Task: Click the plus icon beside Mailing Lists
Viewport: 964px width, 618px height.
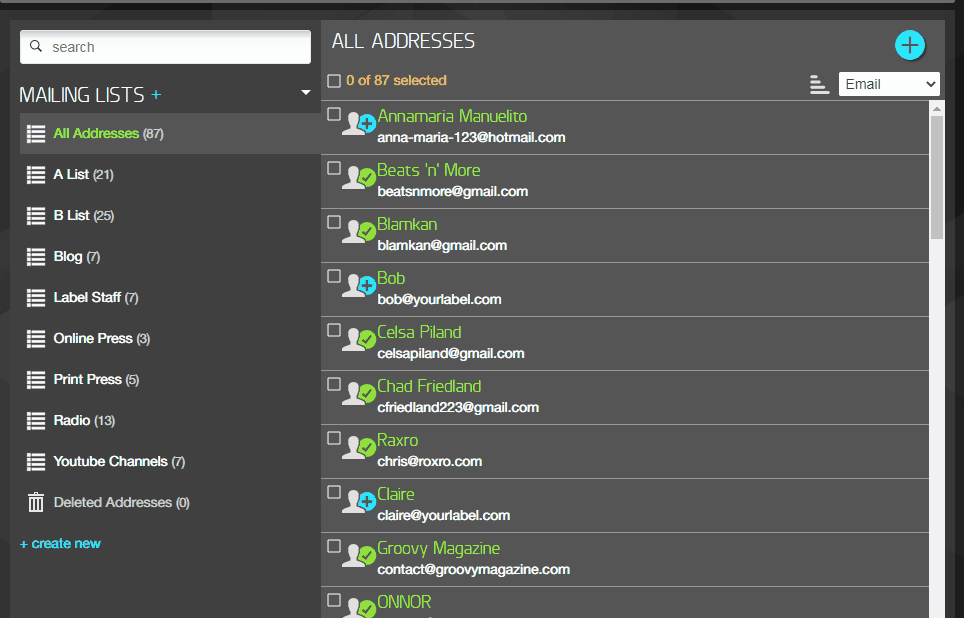Action: coord(156,95)
